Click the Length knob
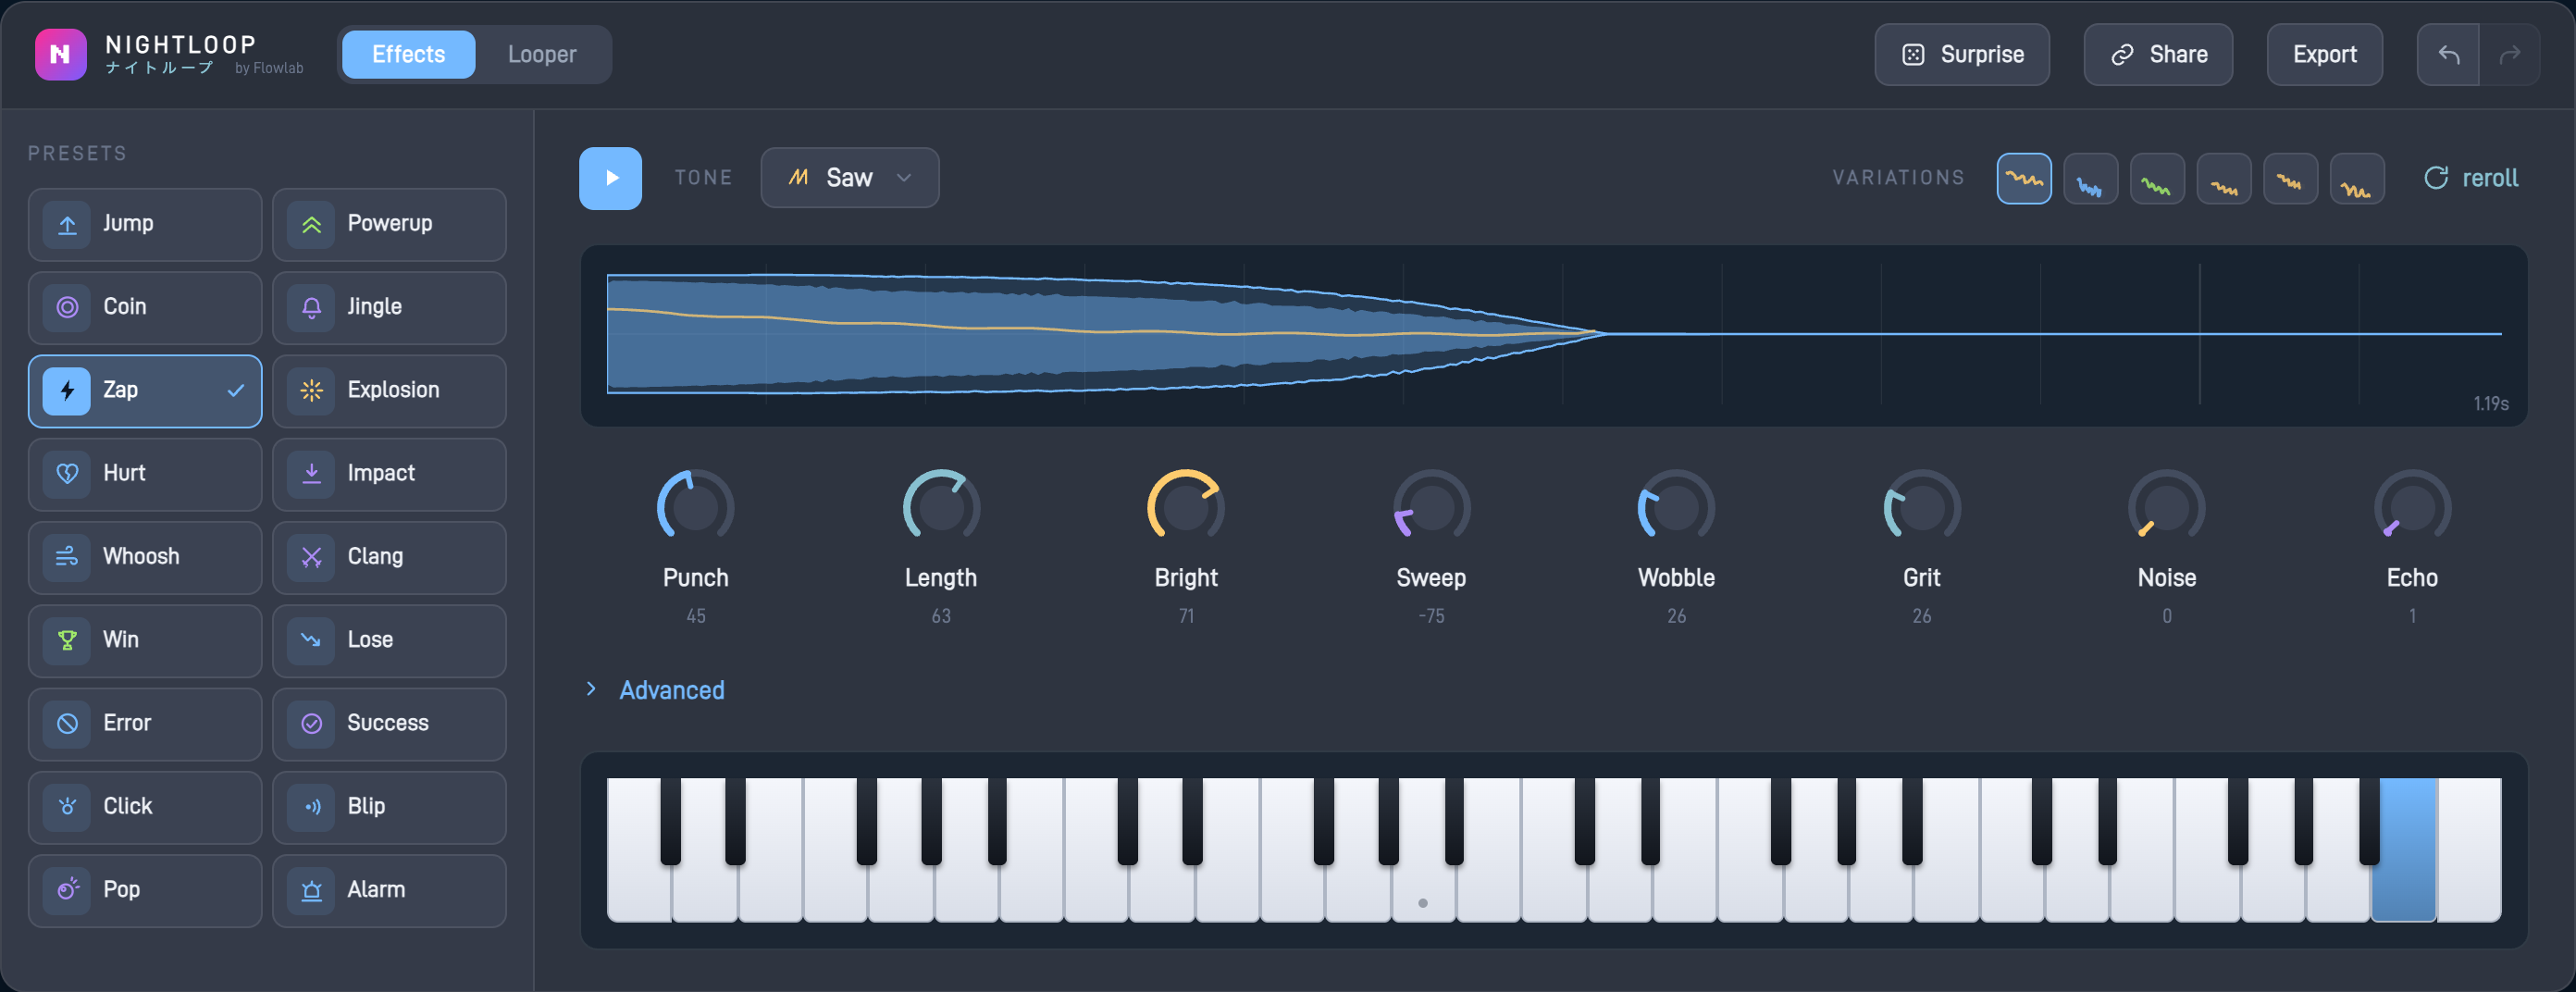The width and height of the screenshot is (2576, 992). pyautogui.click(x=941, y=507)
